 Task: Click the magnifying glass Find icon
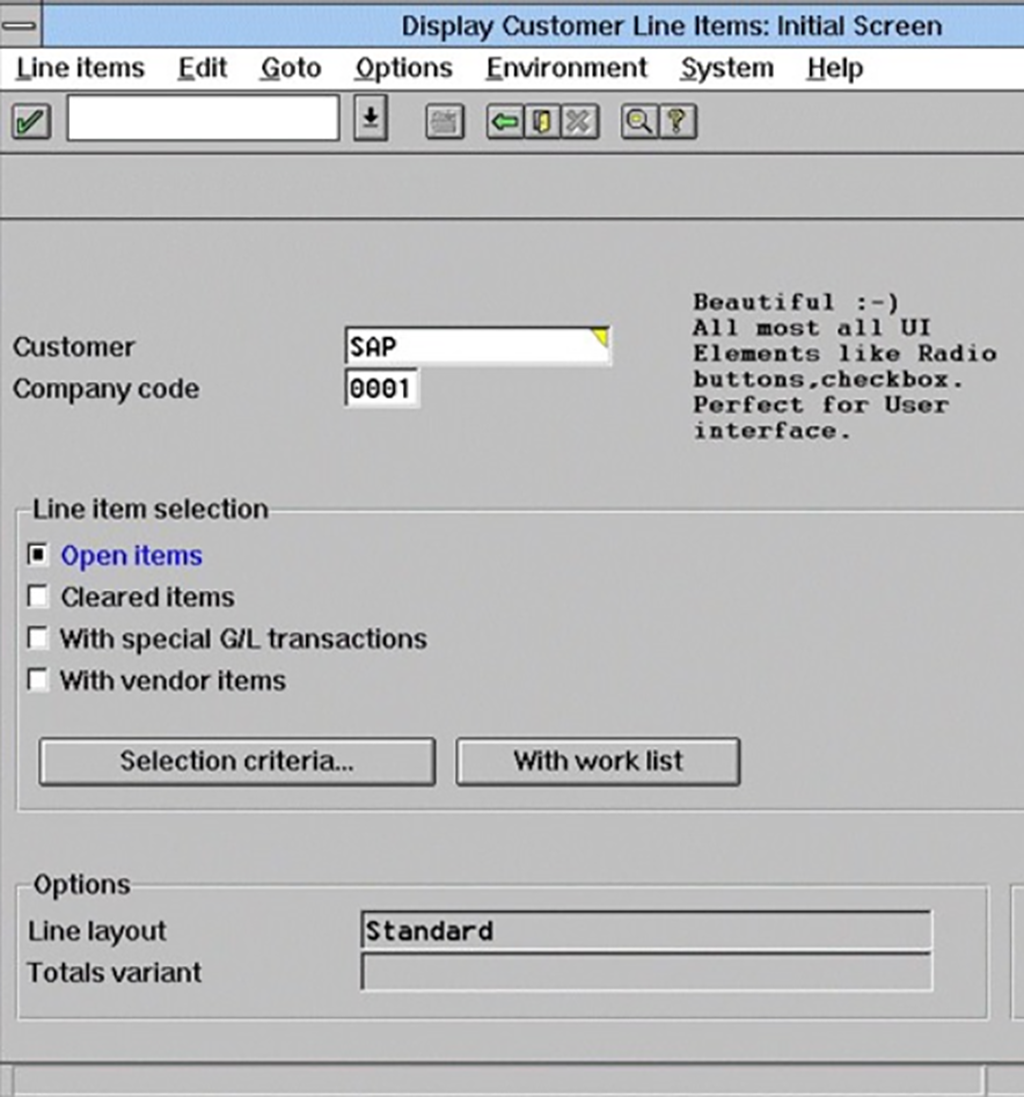(638, 122)
